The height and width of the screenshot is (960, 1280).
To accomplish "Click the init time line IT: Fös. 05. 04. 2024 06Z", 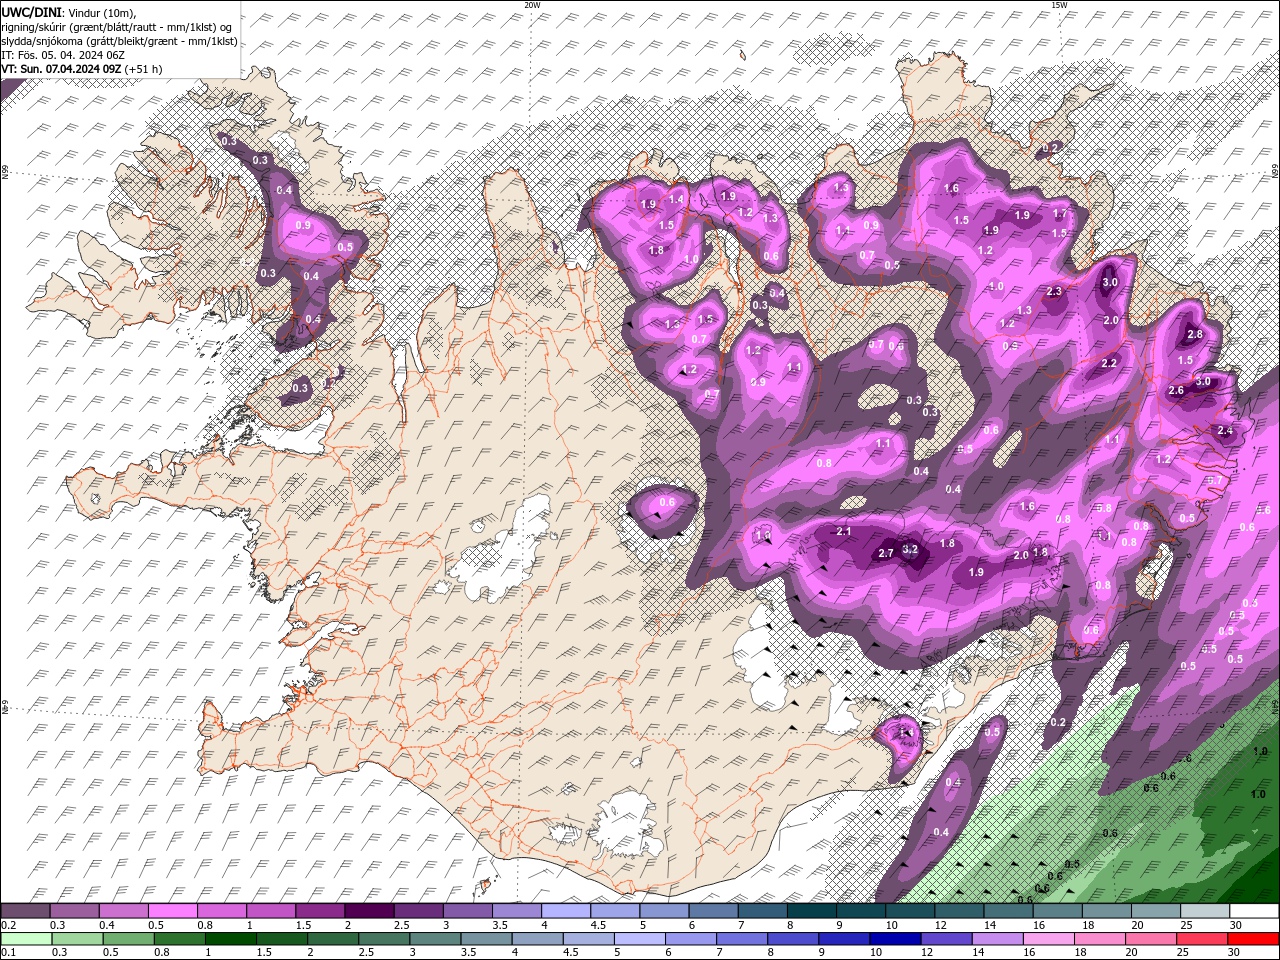I will coord(61,55).
